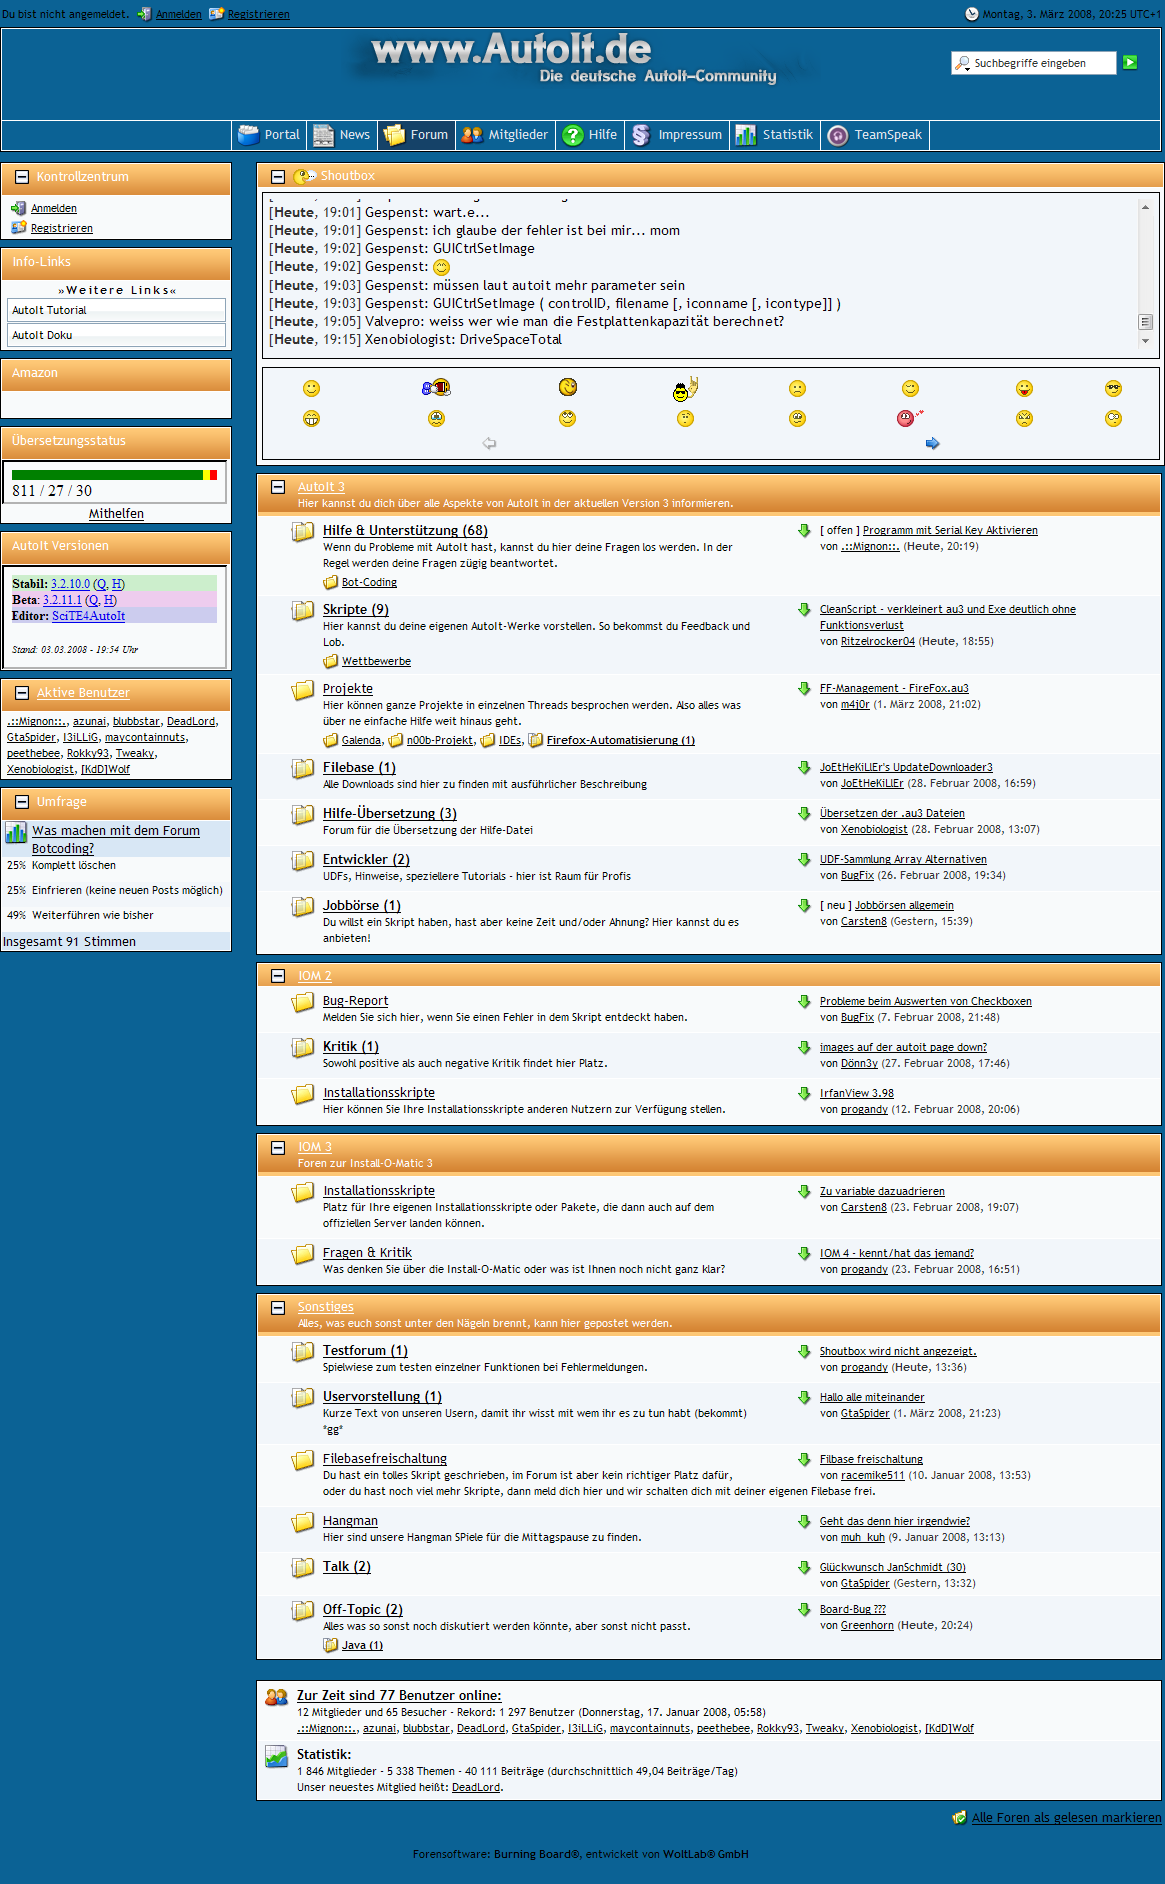Click the statistics chart icon at bottom
Screen dimensions: 1165x1884
tap(276, 1756)
